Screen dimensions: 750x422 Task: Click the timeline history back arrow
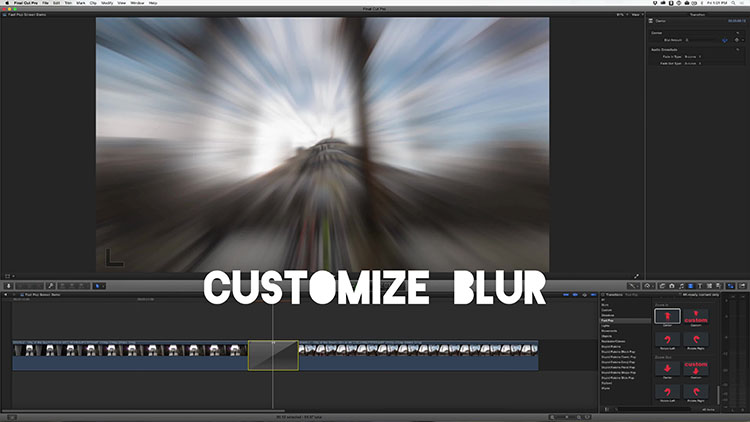(x=6, y=295)
